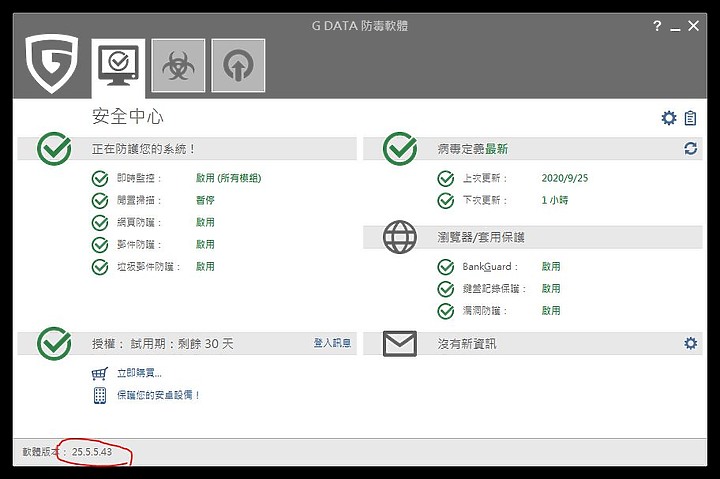Click the 即時監控： label
The width and height of the screenshot is (720, 479).
[139, 178]
